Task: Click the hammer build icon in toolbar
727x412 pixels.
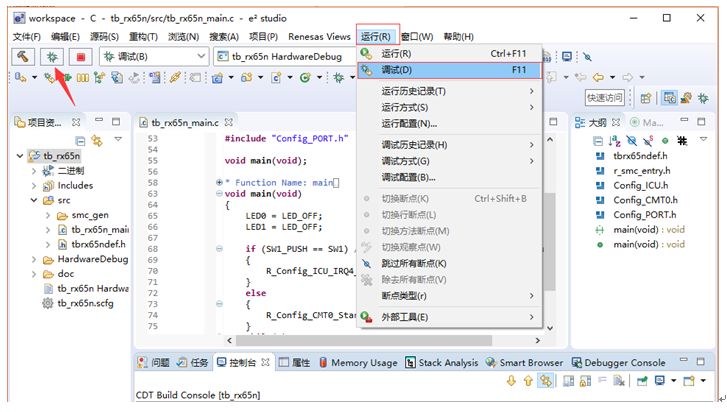Action: [x=23, y=57]
